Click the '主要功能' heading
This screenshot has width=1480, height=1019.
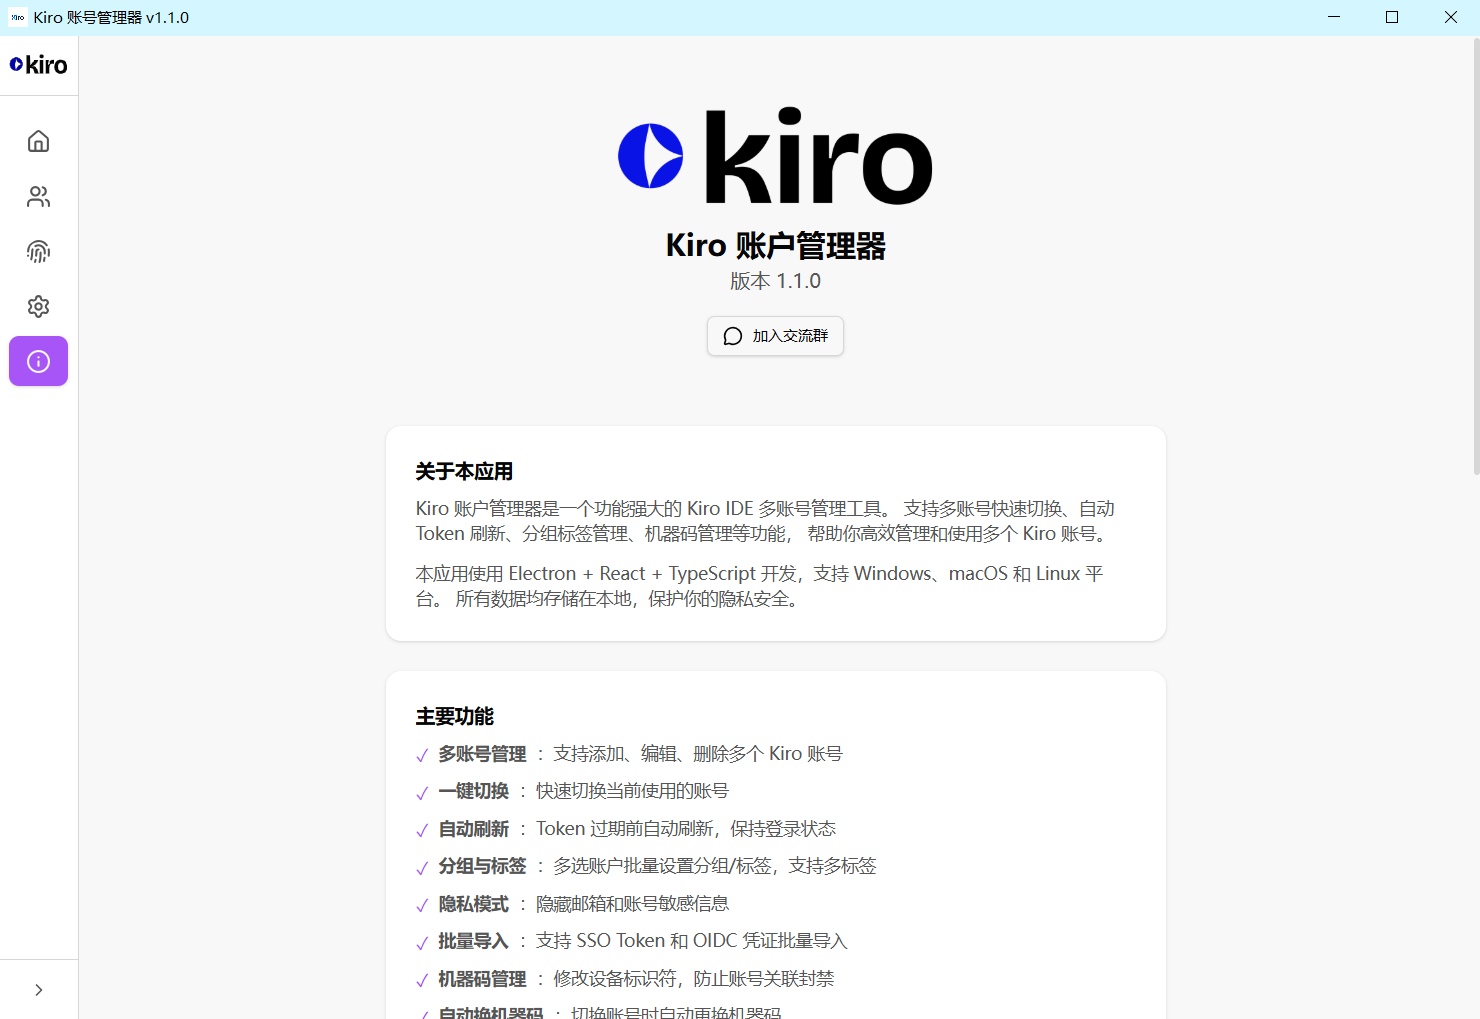click(x=455, y=716)
